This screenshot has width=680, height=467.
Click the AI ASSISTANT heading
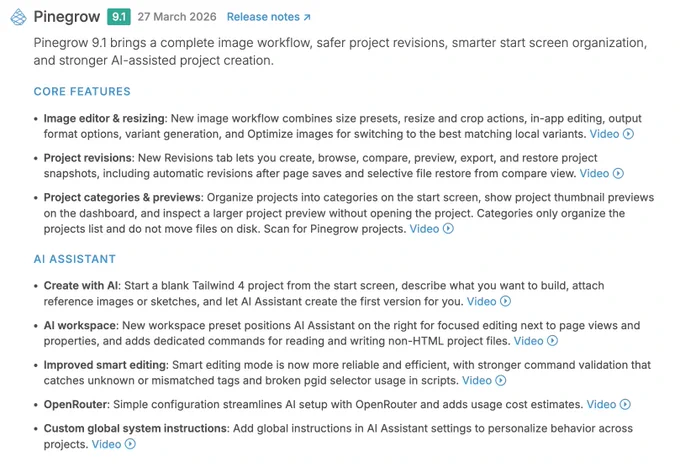coord(75,259)
